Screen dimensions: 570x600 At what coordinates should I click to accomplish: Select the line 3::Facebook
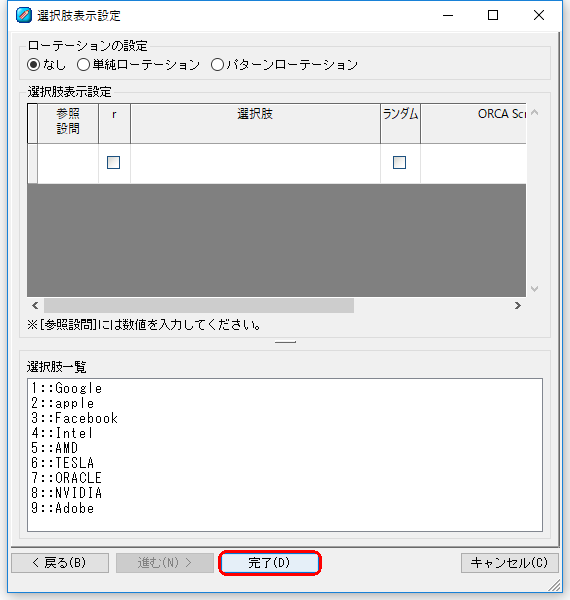(75, 418)
